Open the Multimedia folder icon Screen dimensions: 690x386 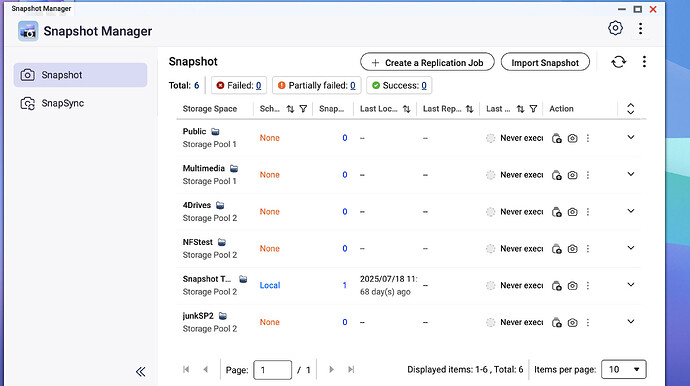click(x=234, y=169)
